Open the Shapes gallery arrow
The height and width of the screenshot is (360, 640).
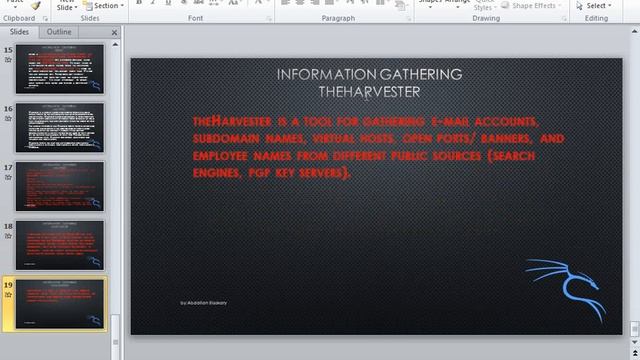[430, 7]
